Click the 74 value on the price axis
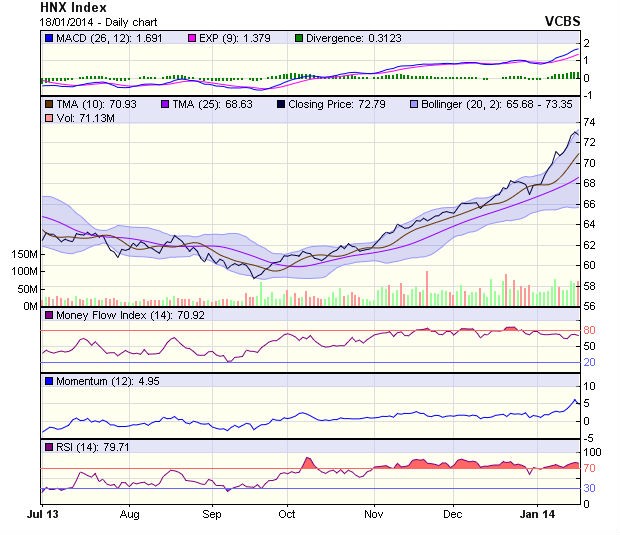This screenshot has height=535, width=620. [590, 121]
